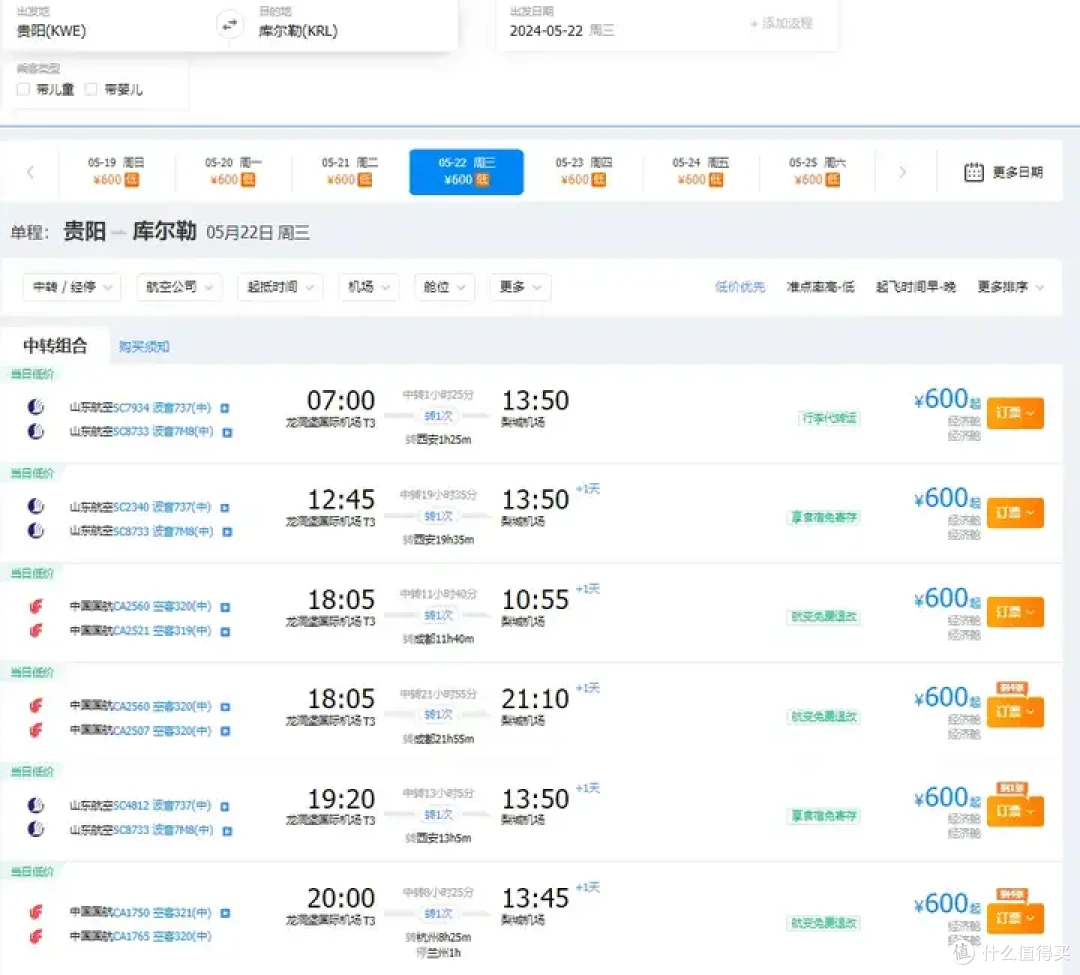Expand booking options for 12:45 flight

(1015, 513)
